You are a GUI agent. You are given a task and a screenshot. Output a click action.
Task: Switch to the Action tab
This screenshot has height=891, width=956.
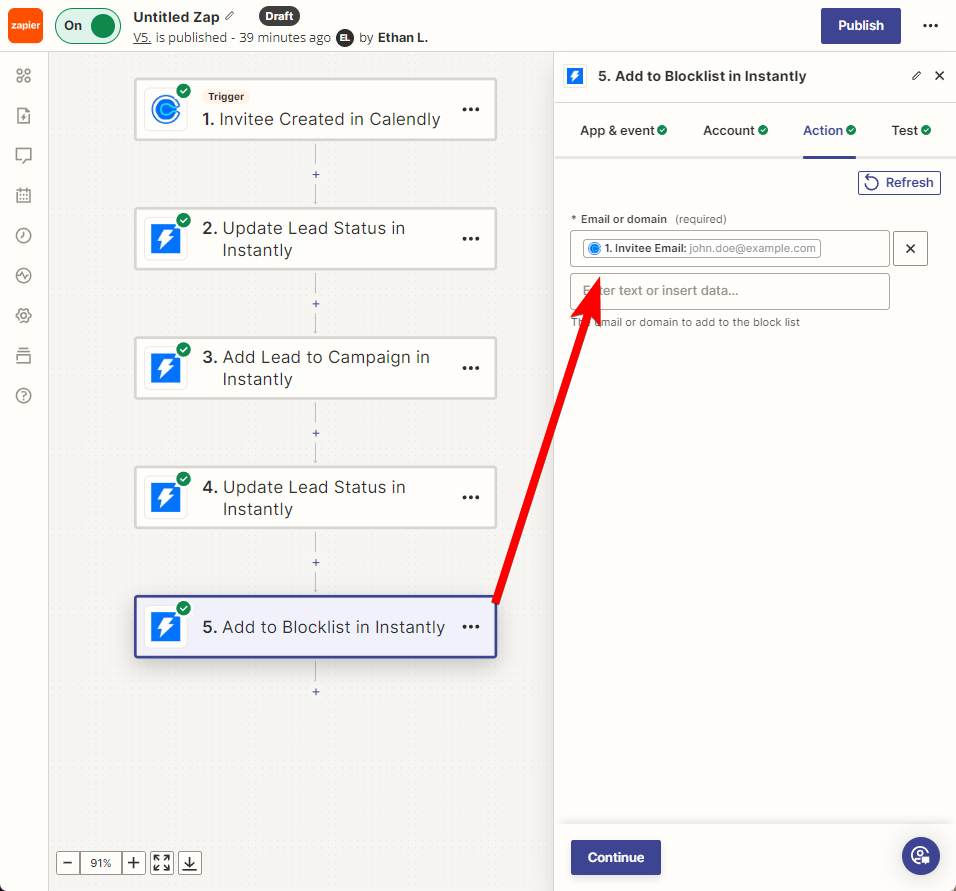[x=829, y=131]
